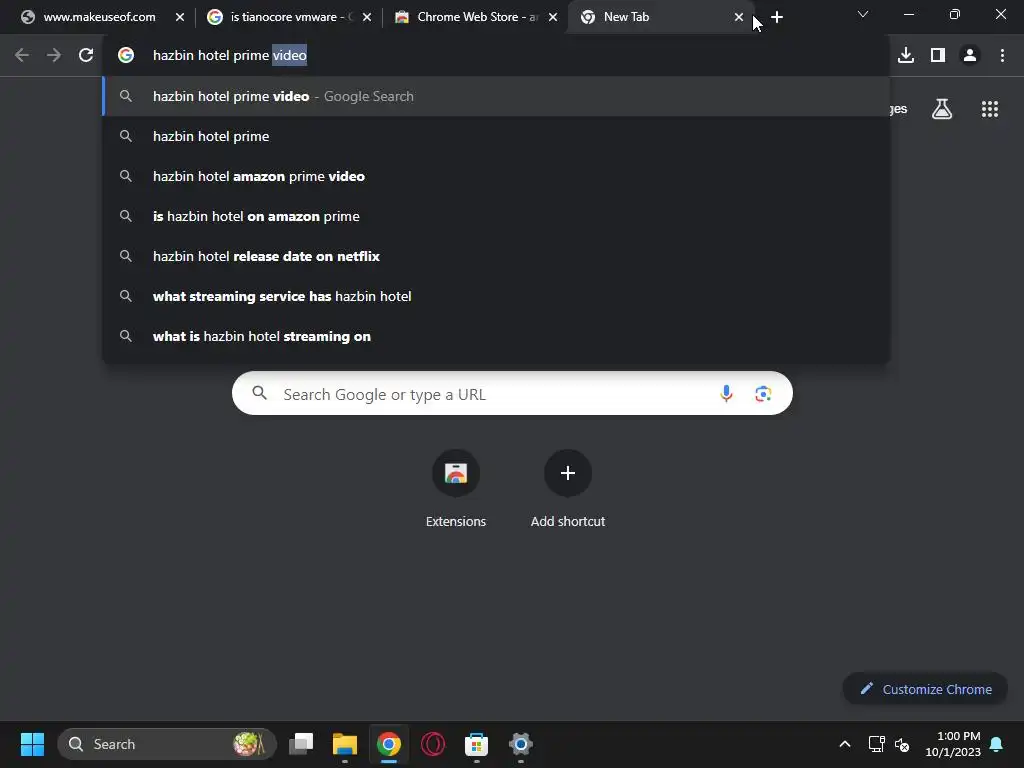This screenshot has height=768, width=1024.
Task: Open Customize Chrome button
Action: 925,689
